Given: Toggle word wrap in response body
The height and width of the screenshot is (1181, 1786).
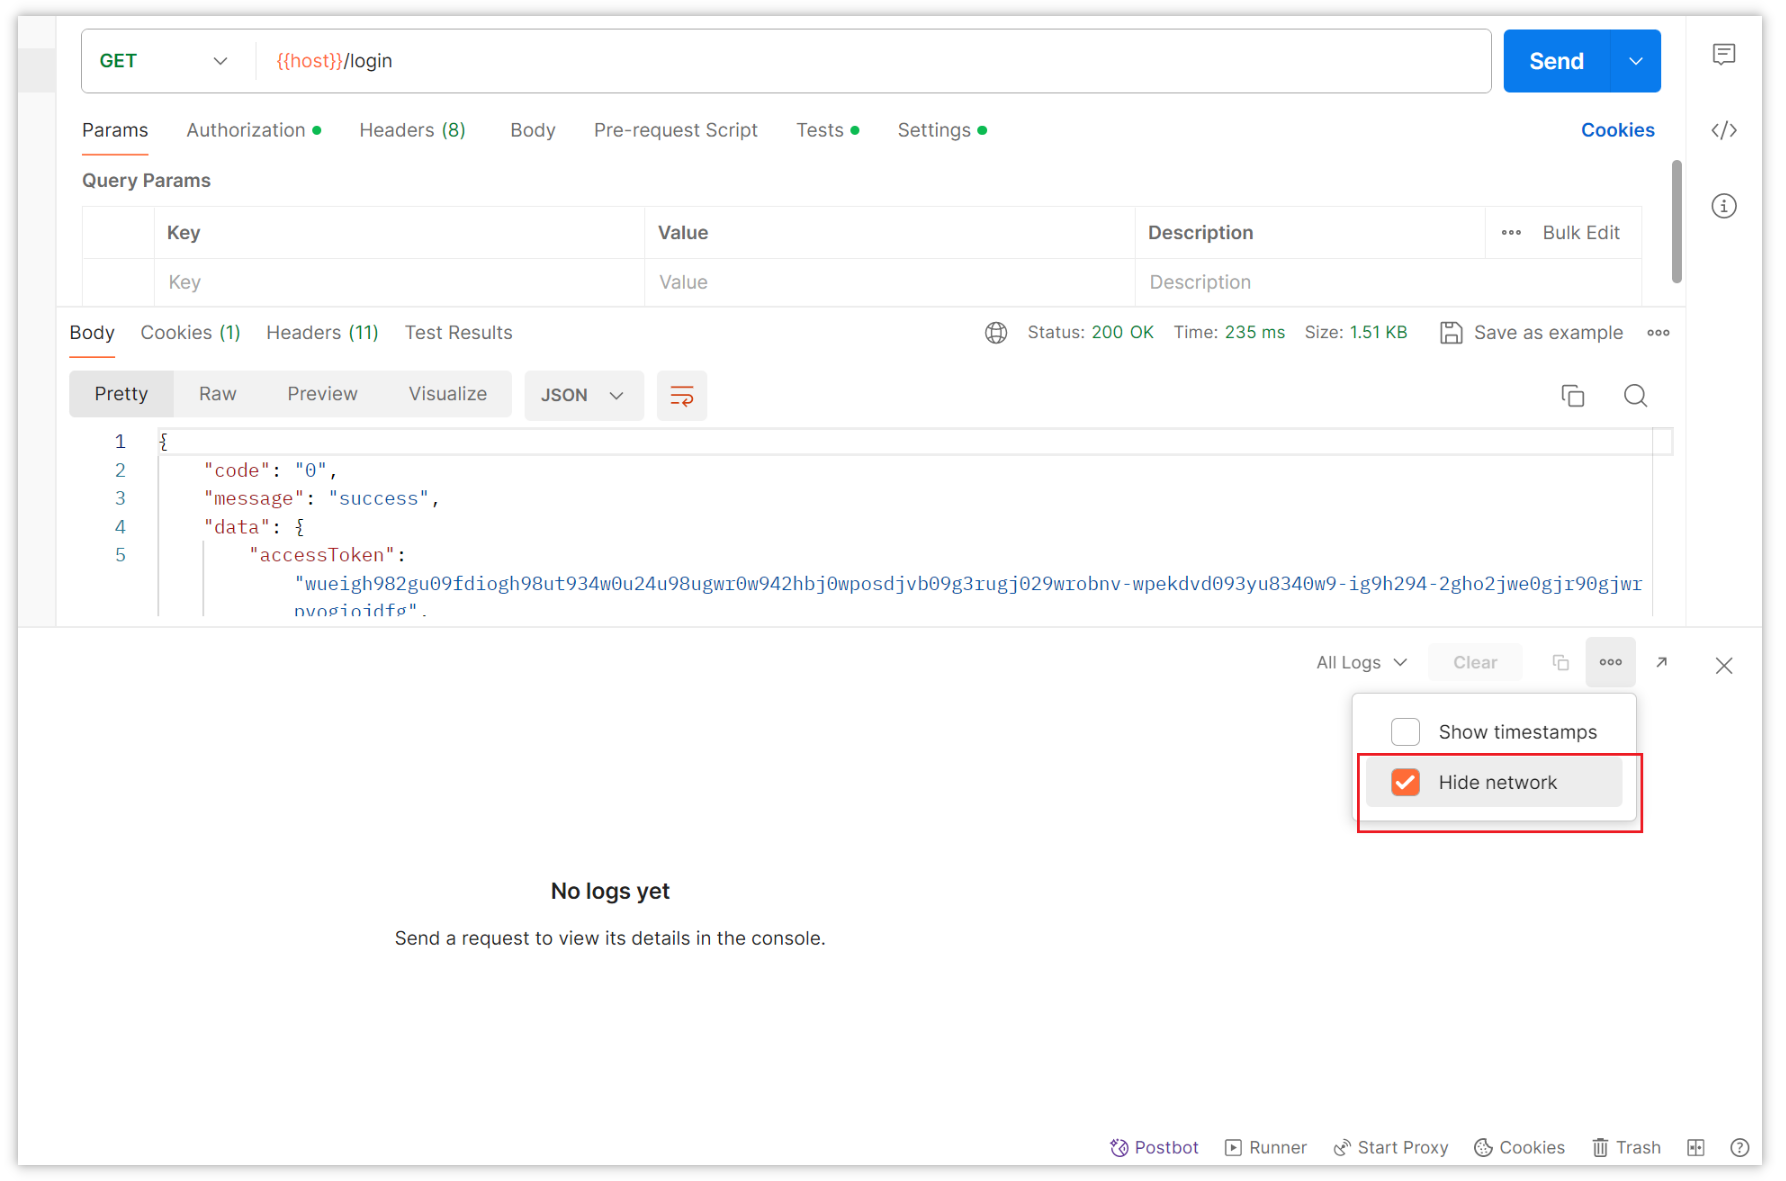Looking at the screenshot, I should 682,396.
